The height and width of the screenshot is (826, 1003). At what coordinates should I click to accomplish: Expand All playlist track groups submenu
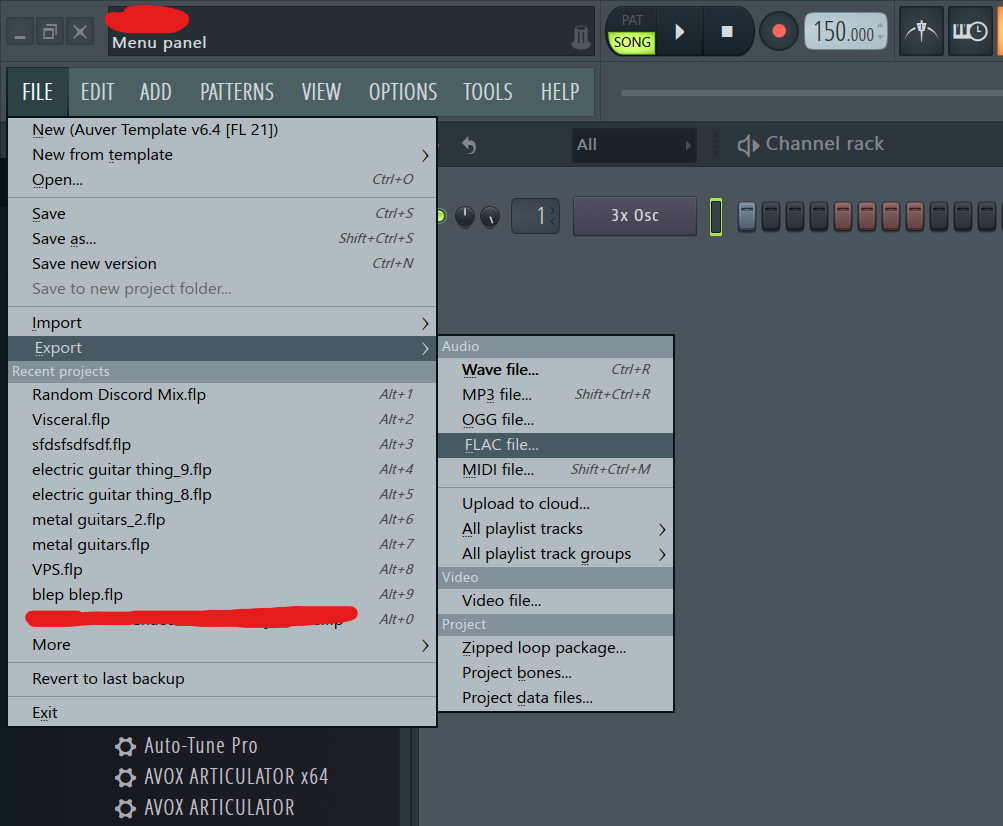555,553
